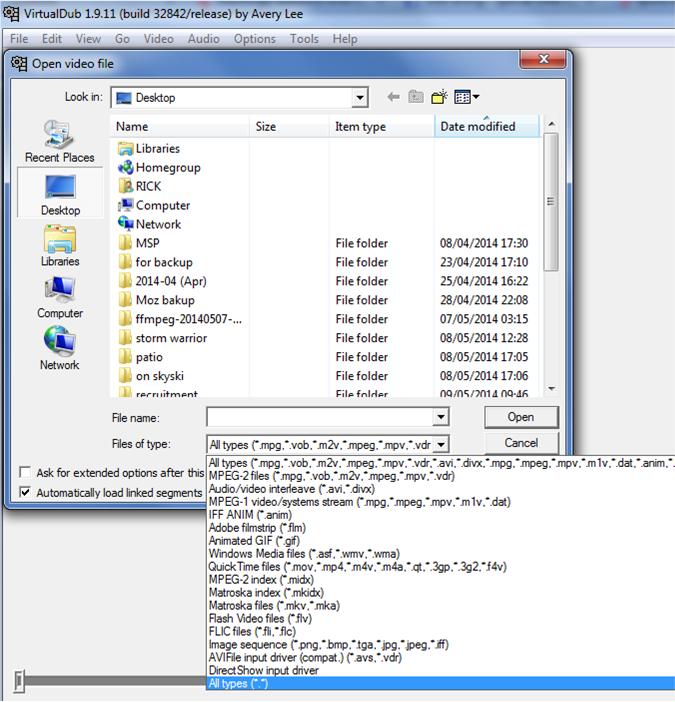Viewport: 675px width, 702px height.
Task: Select the storm warrior folder
Action: [x=162, y=338]
